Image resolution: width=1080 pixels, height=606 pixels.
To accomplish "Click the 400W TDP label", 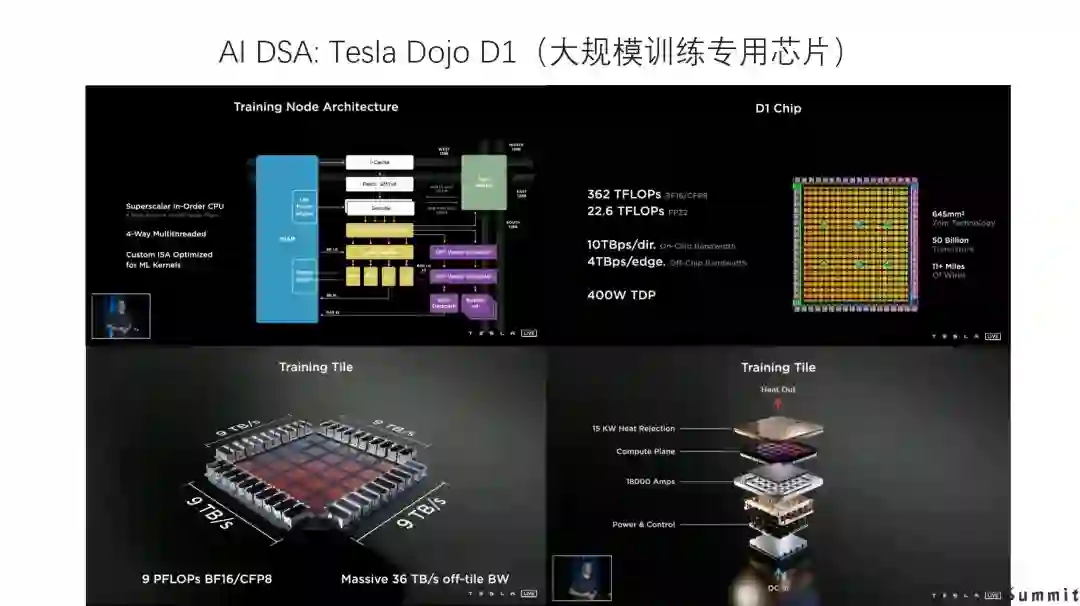I will tap(621, 295).
